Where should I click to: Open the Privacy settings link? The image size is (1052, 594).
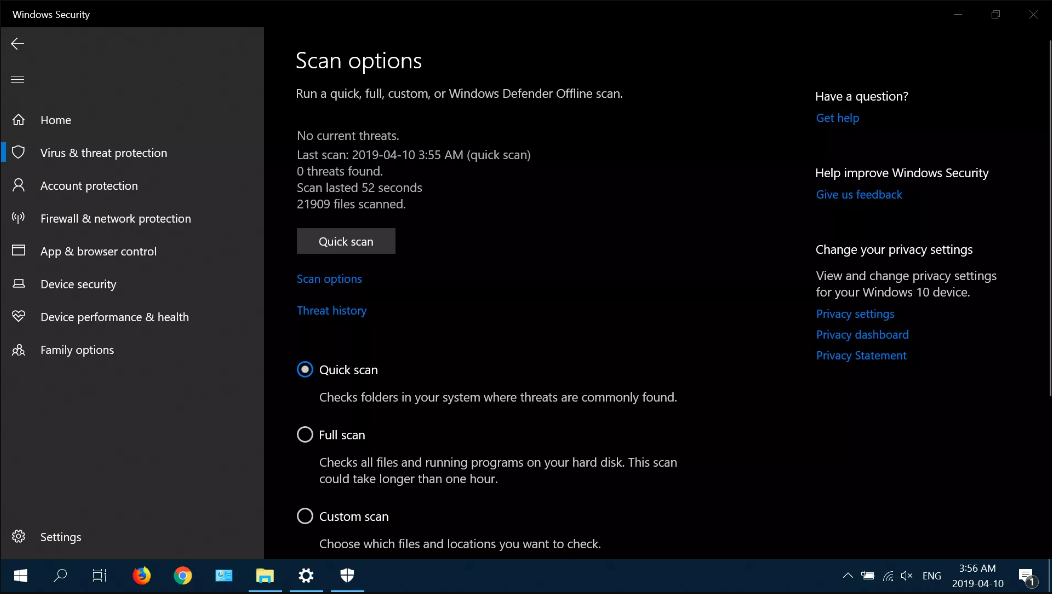coord(855,314)
